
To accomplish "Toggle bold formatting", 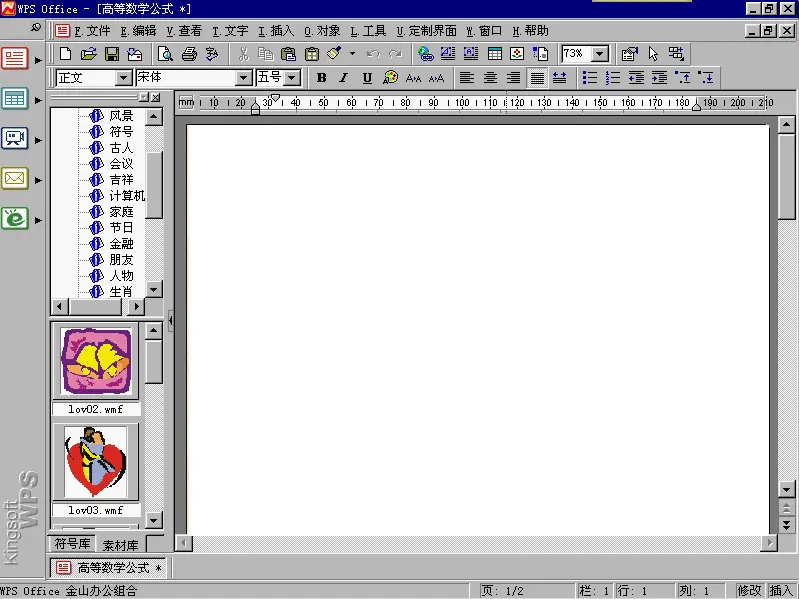I will (x=321, y=78).
